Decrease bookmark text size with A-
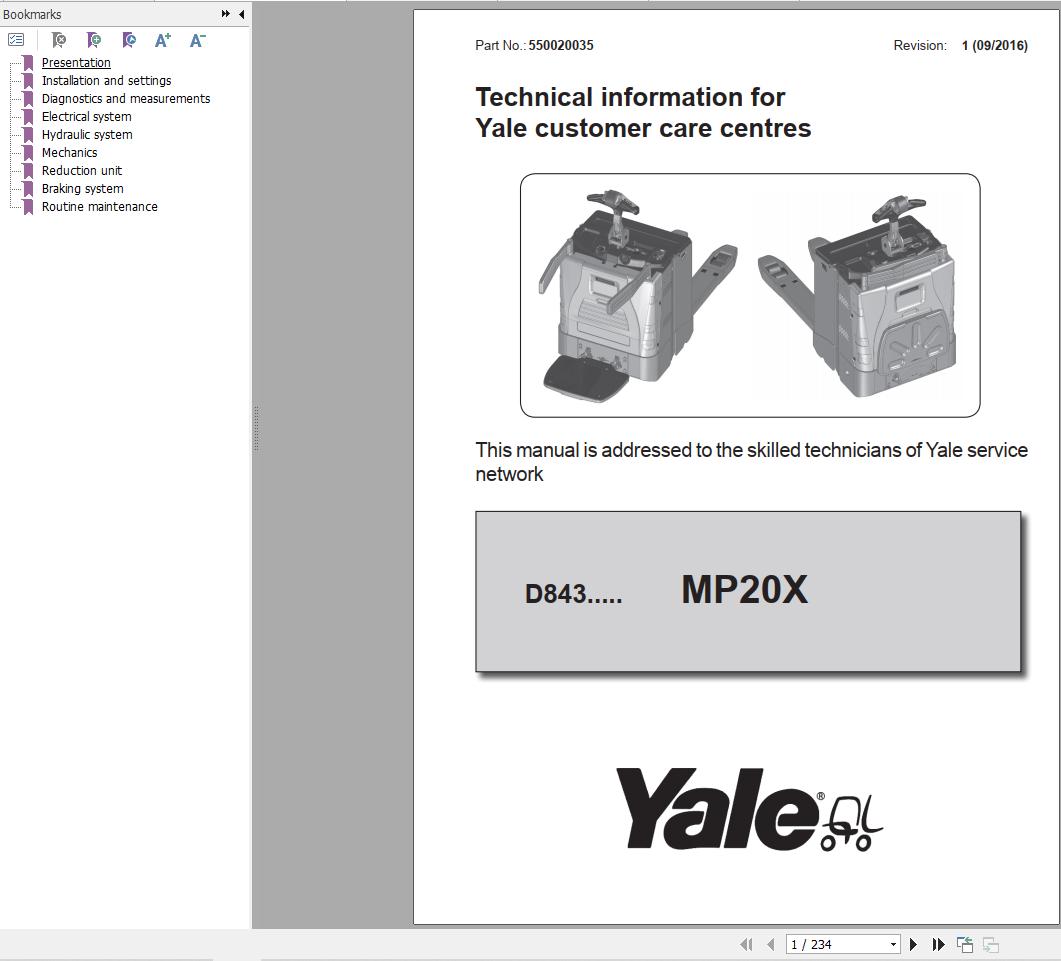 [x=198, y=41]
